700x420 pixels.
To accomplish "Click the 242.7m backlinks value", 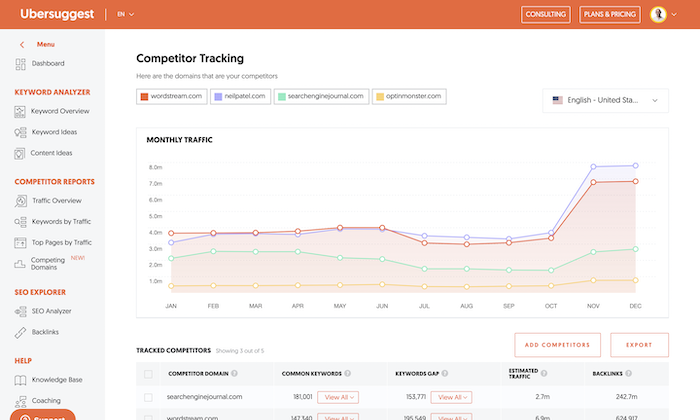I will tap(626, 397).
